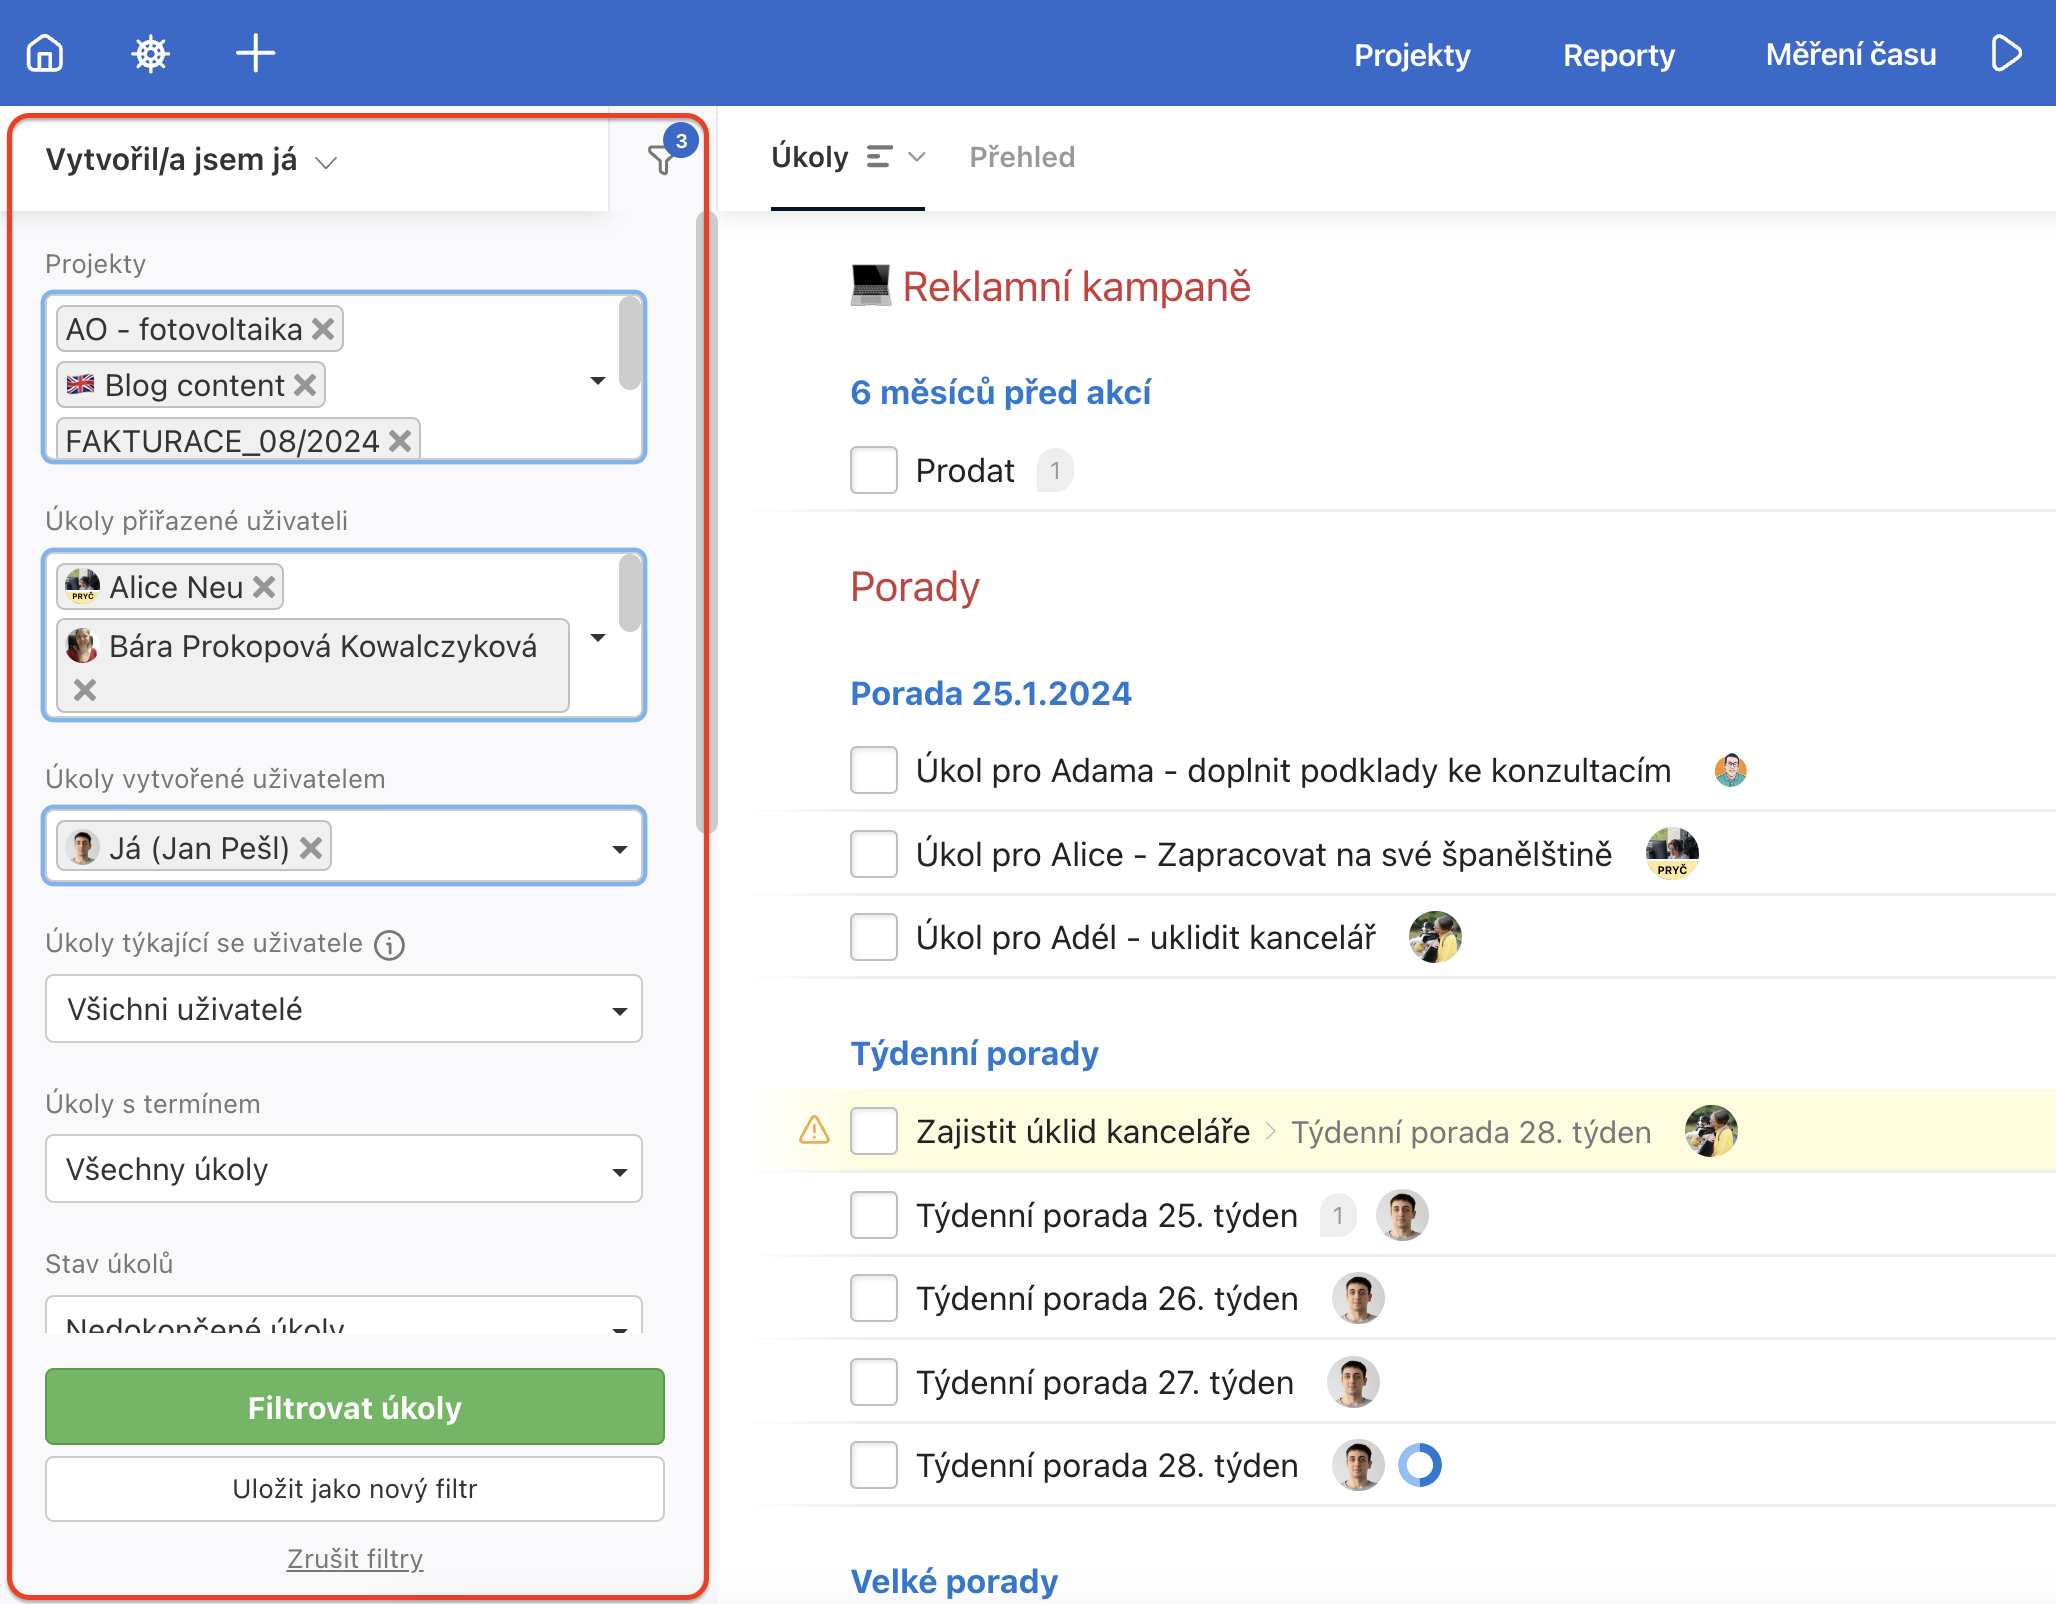Open the Reklamní kampaně project heading
2056x1604 pixels.
pyautogui.click(x=1076, y=287)
